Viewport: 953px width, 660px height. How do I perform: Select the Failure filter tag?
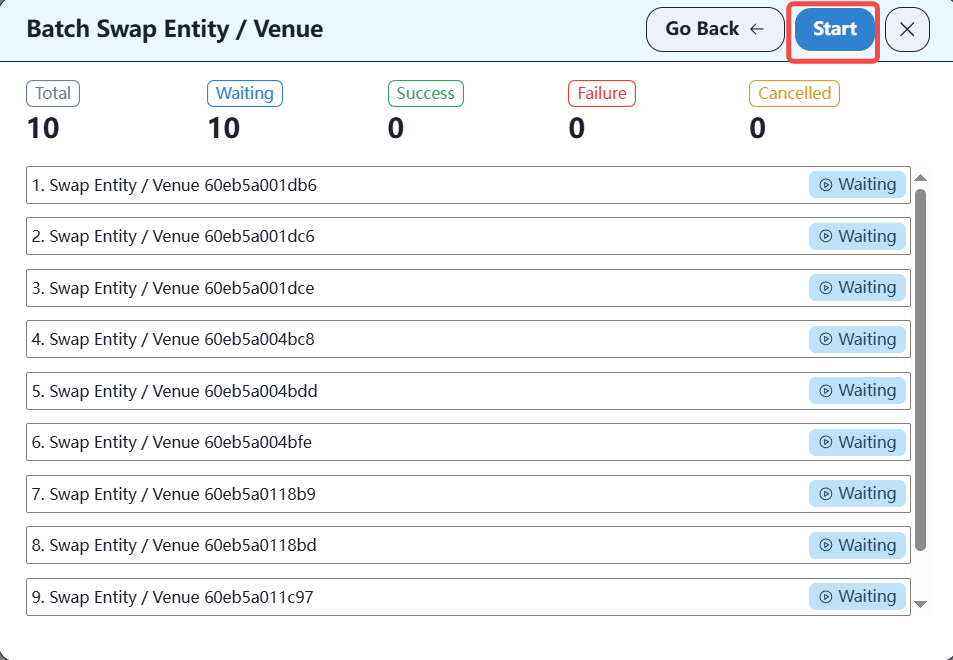pyautogui.click(x=602, y=93)
